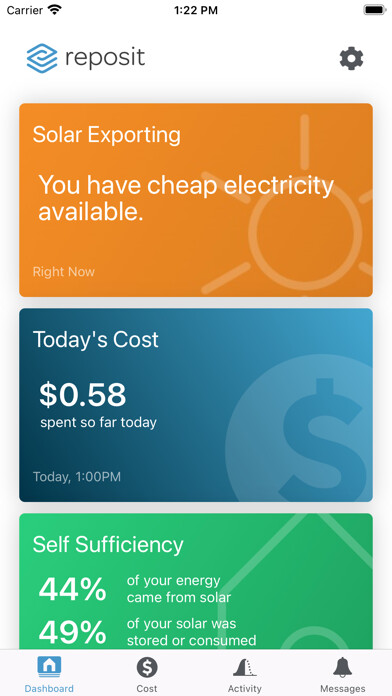Tap the cheap electricity available message
The image size is (392, 696).
(x=186, y=198)
